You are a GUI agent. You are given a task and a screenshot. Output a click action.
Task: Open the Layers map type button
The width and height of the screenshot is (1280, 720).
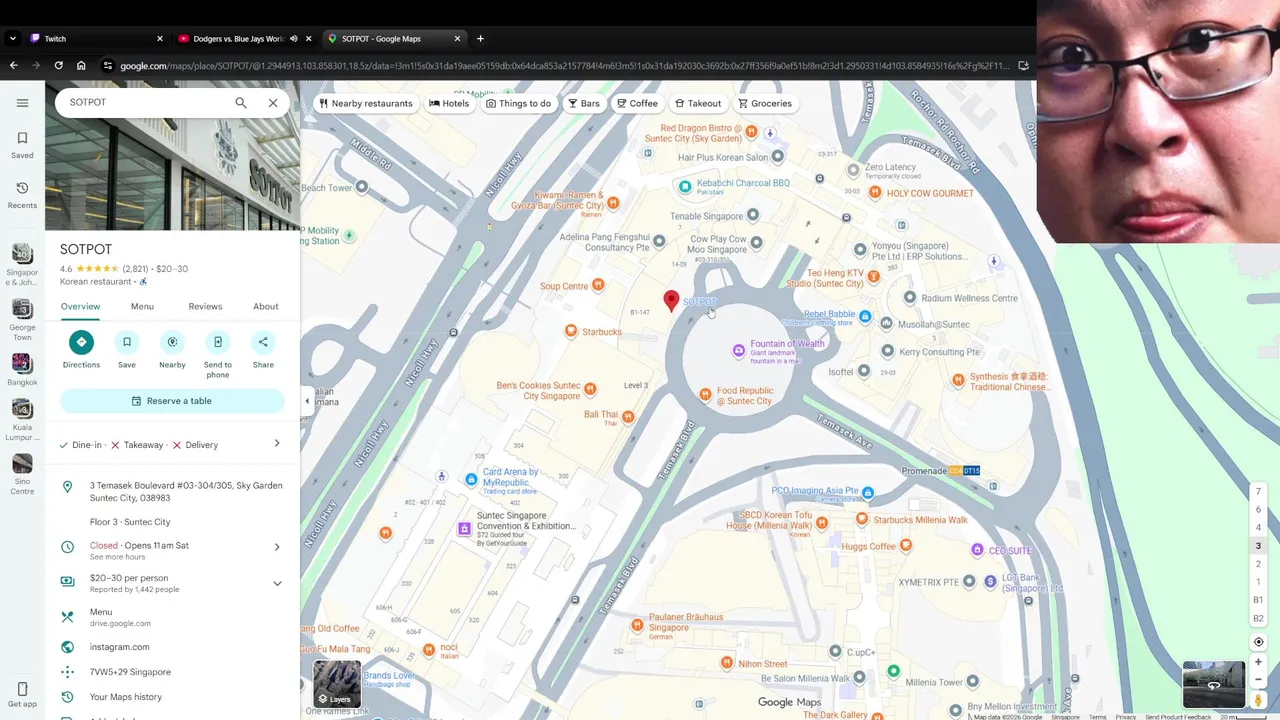point(337,684)
